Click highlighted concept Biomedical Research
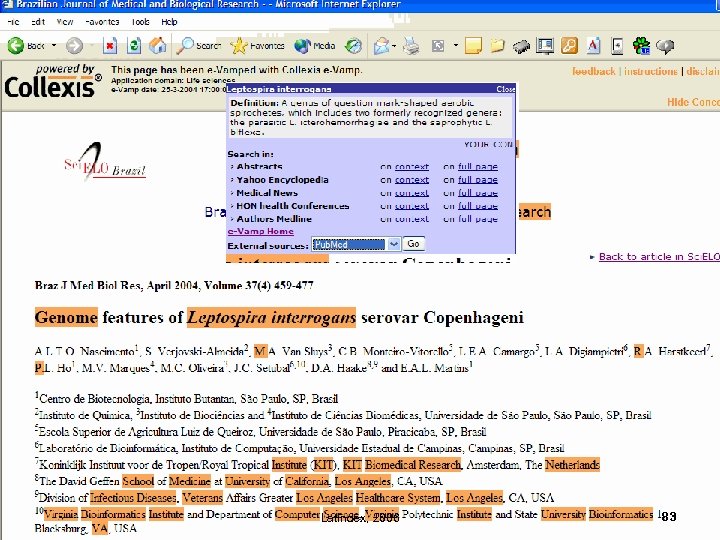 tap(413, 465)
